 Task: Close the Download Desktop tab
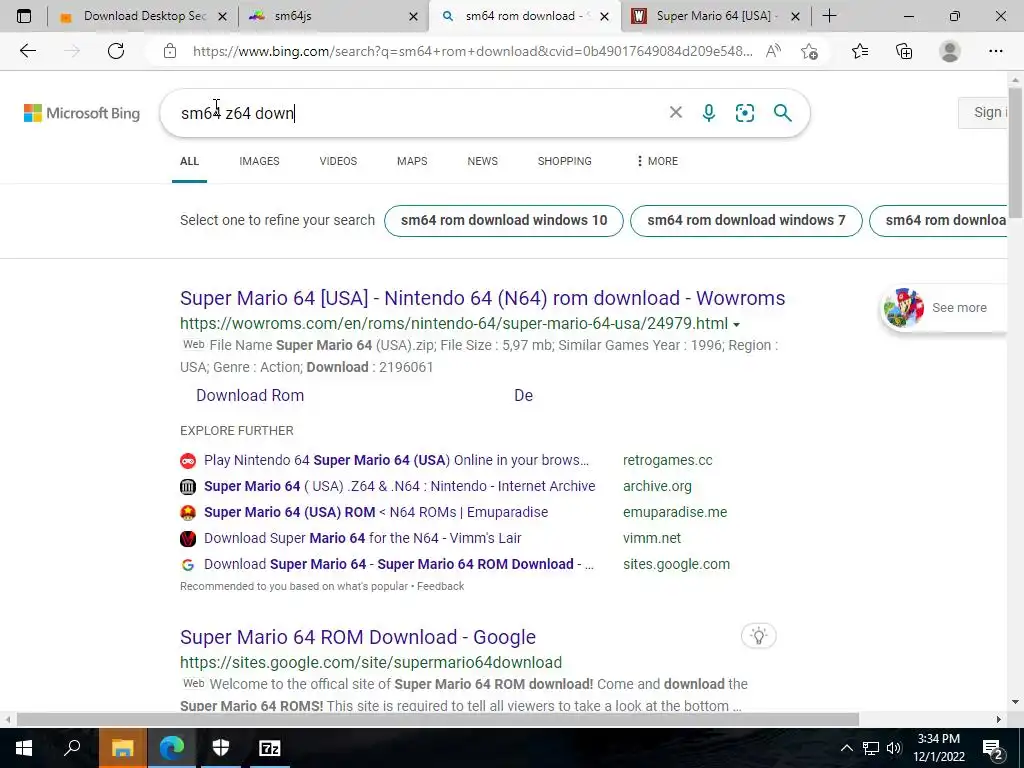(x=222, y=16)
